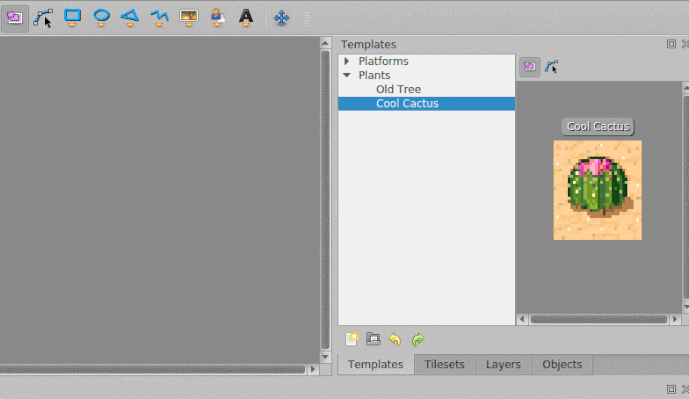Image resolution: width=689 pixels, height=399 pixels.
Task: Select Objects tool in the template preview toolbar
Action: click(530, 67)
